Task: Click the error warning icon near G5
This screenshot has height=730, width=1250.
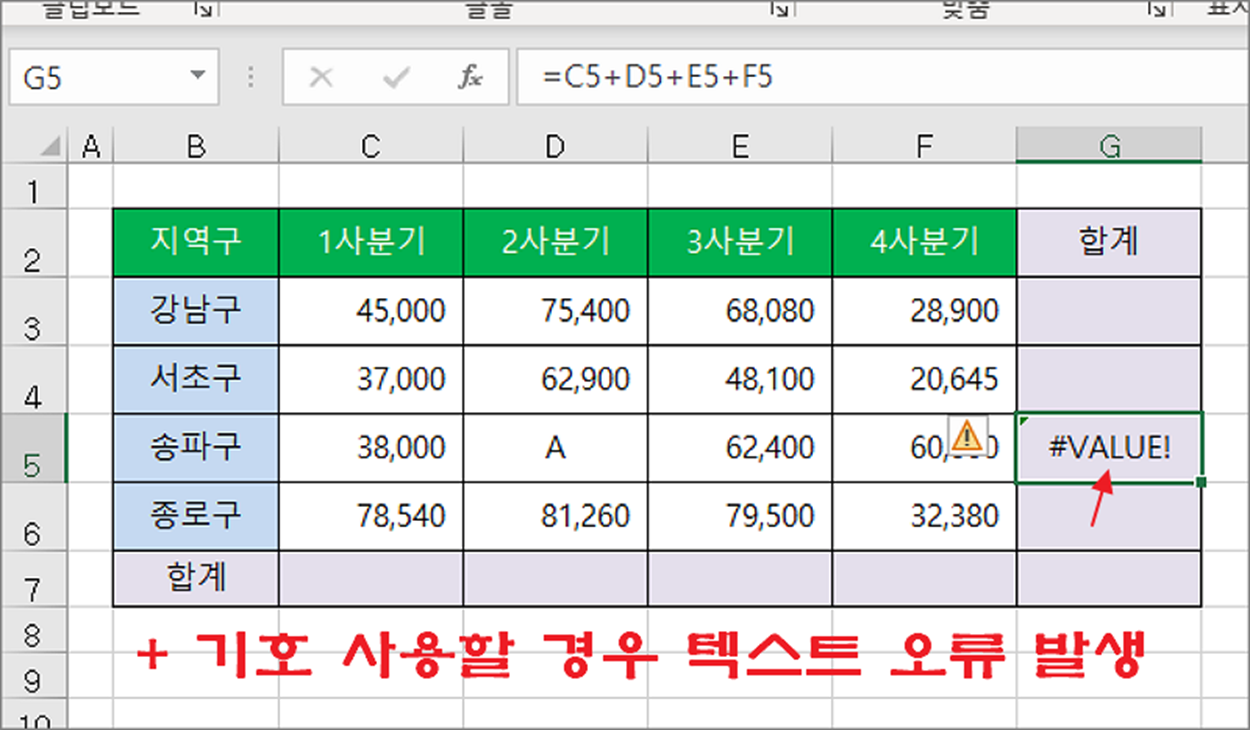Action: [967, 434]
